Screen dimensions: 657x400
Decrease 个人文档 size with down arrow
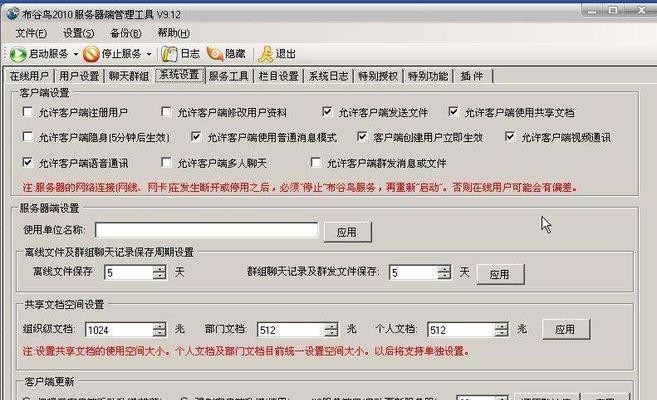click(x=502, y=334)
